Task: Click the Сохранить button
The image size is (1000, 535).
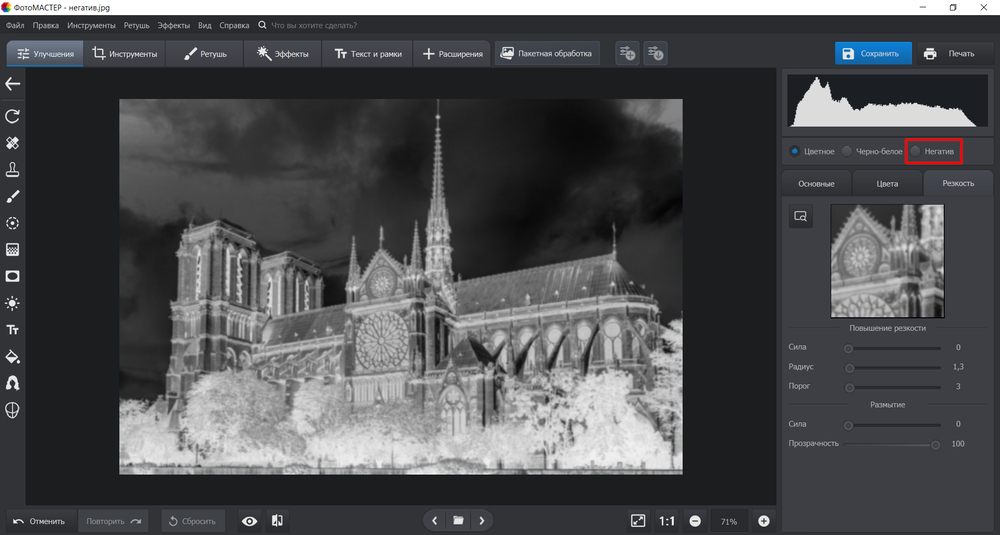Action: pyautogui.click(x=873, y=54)
